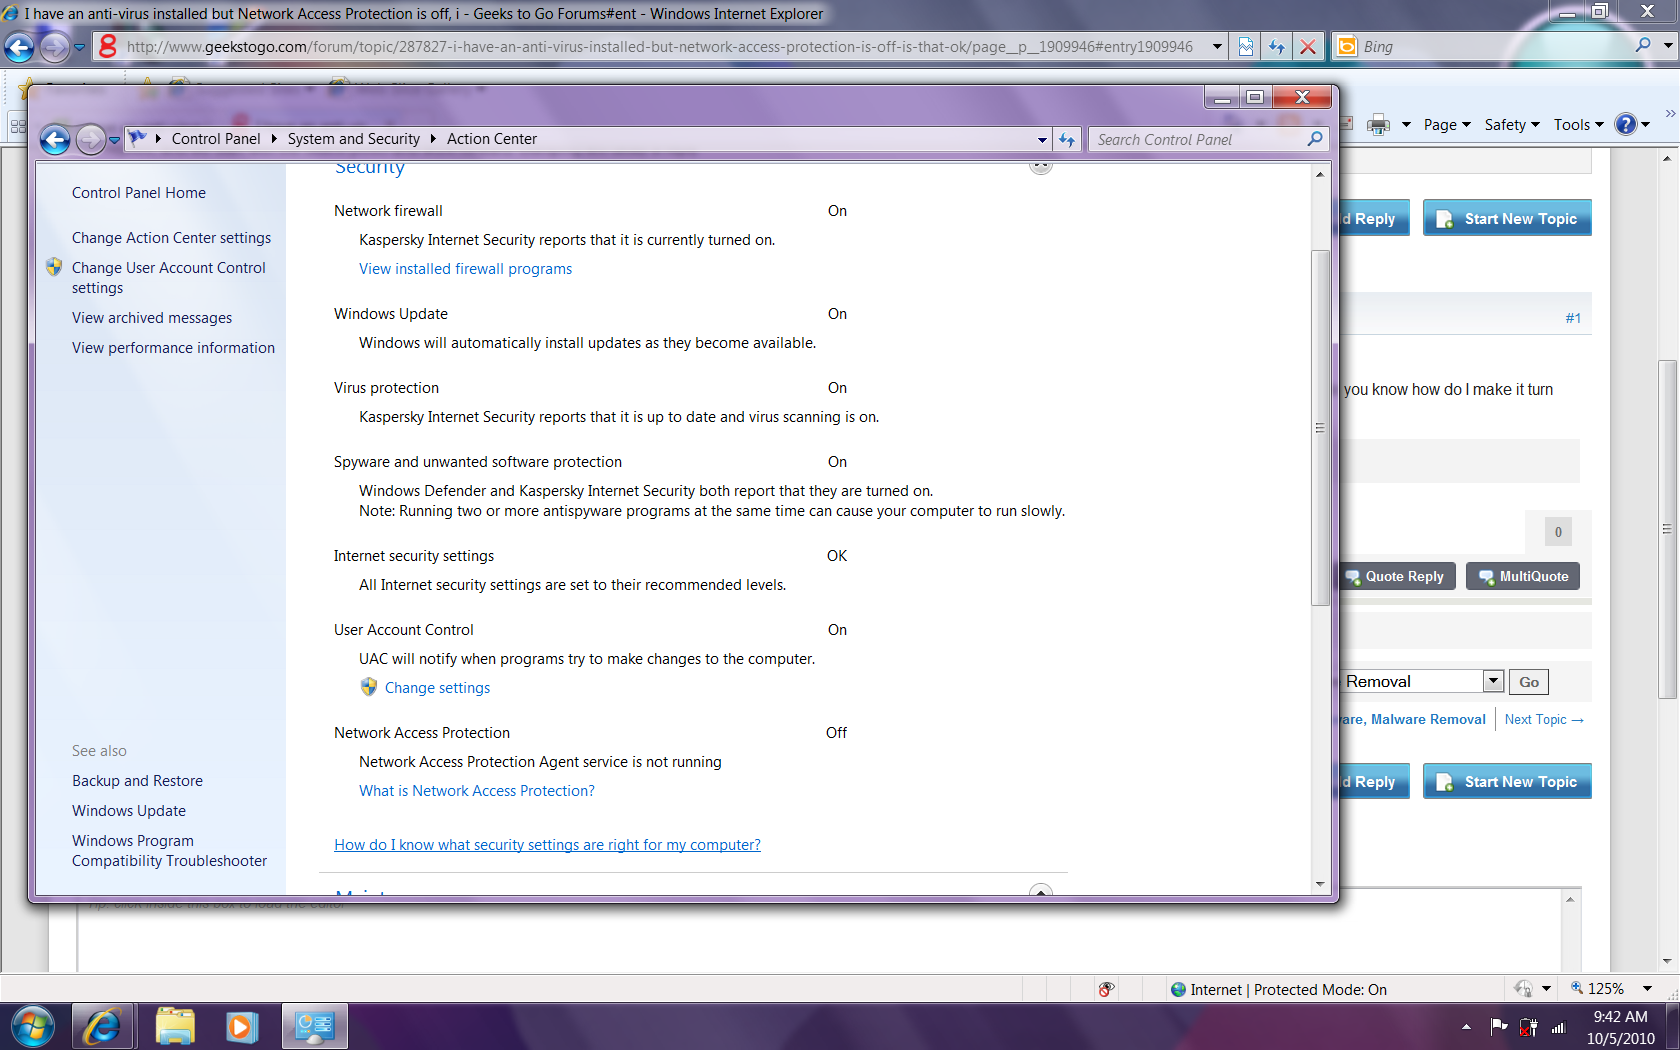Screen dimensions: 1680x1050
Task: Click the Bing search provider icon
Action: pos(1347,46)
